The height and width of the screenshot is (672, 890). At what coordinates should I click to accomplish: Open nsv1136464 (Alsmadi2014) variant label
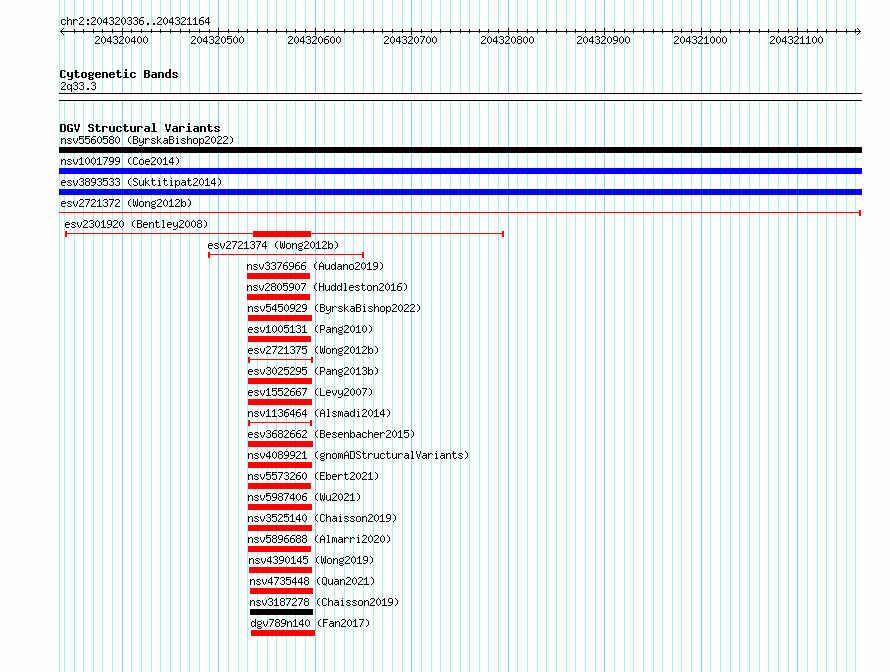pyautogui.click(x=319, y=413)
